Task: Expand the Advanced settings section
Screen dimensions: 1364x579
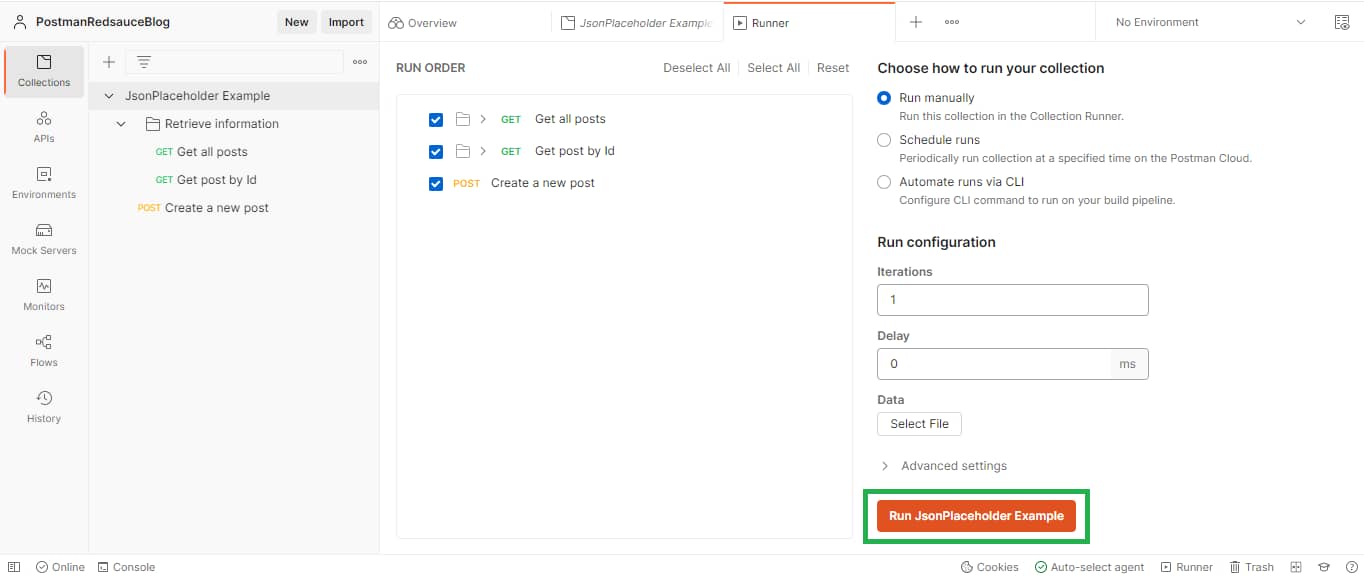Action: coord(943,466)
